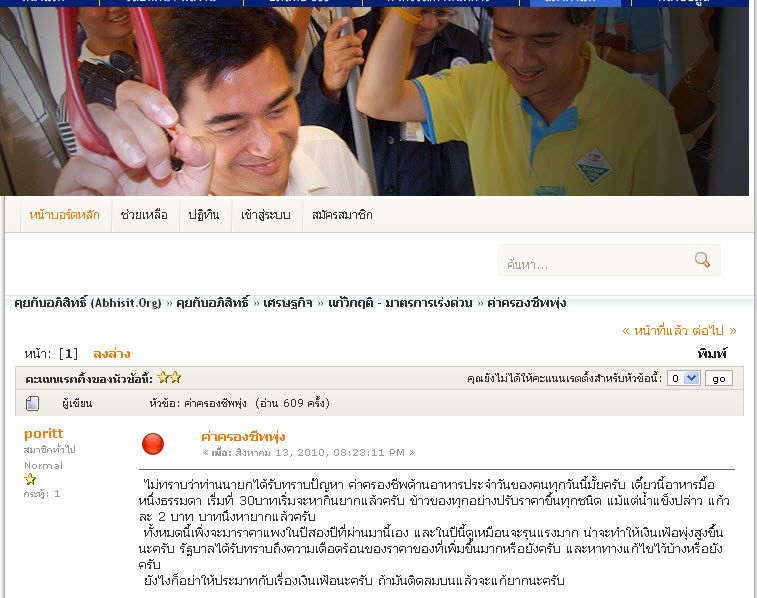The image size is (757, 598).
Task: Open poritt's user profile link
Action: point(43,433)
